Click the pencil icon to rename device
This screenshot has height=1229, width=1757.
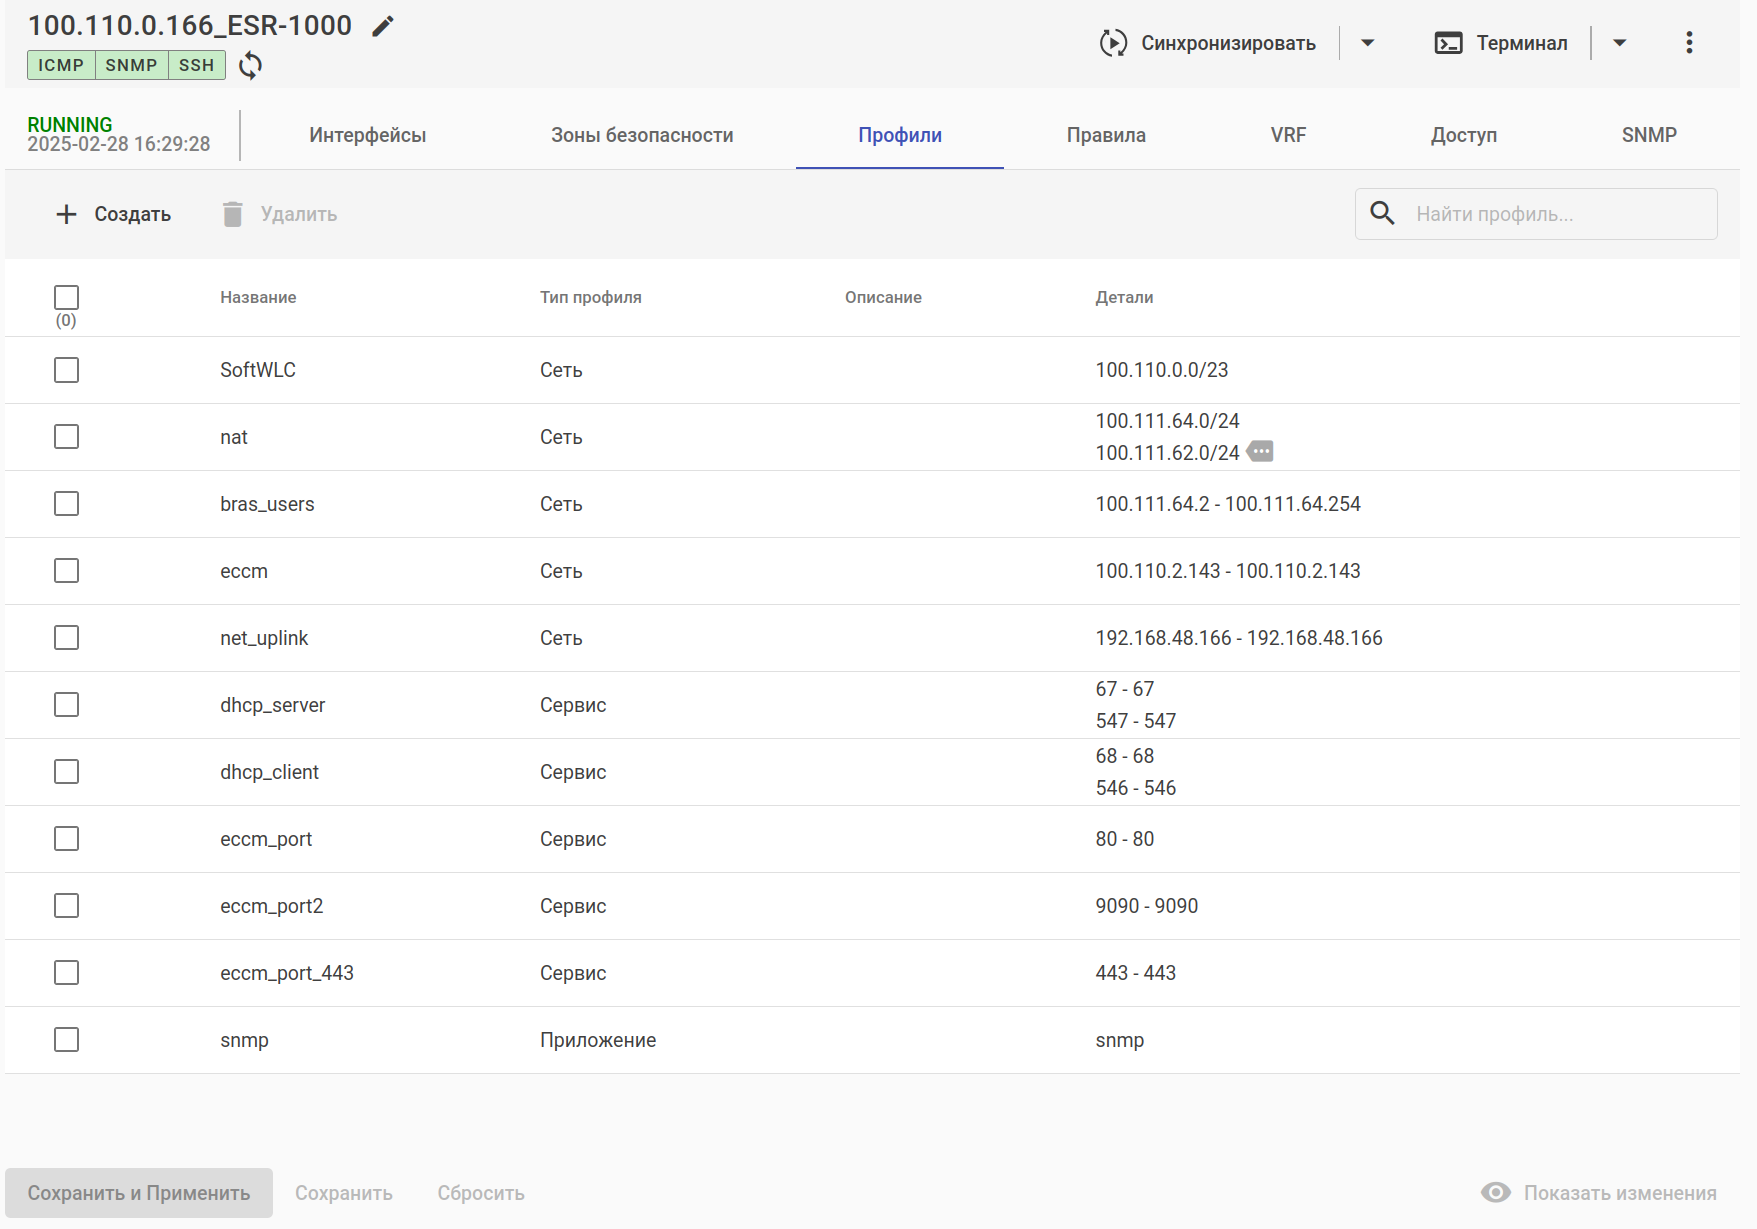(x=383, y=26)
